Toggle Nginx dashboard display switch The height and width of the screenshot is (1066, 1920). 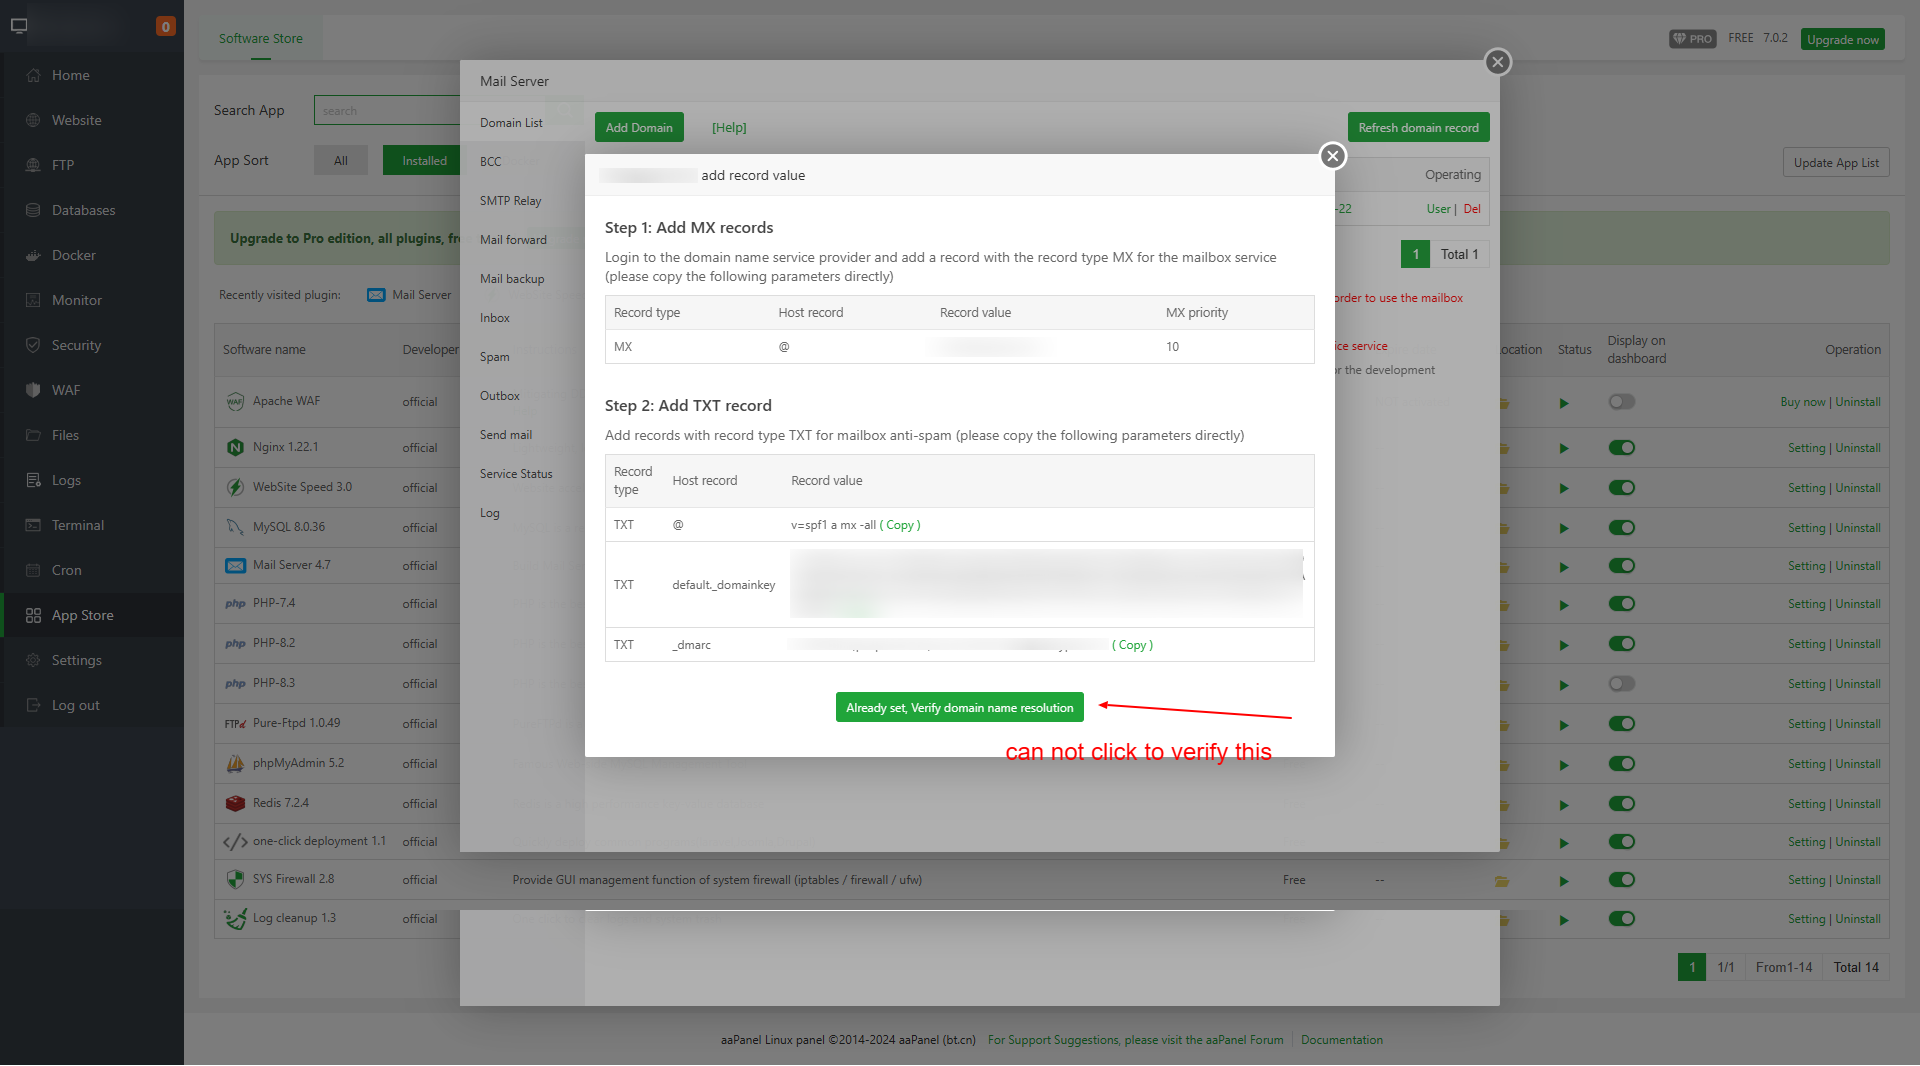[x=1621, y=448]
